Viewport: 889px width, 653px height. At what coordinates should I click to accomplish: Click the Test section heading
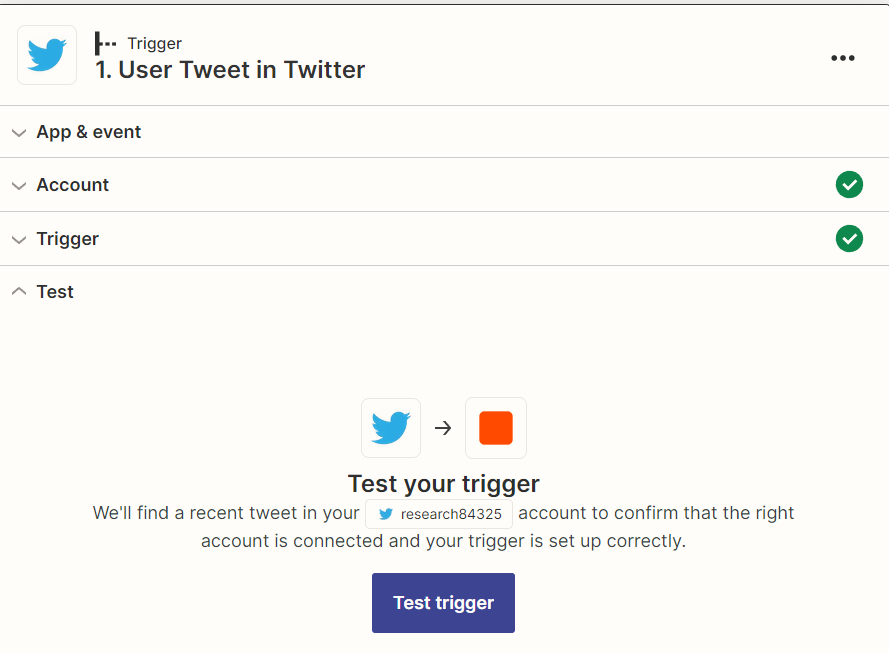[x=55, y=292]
